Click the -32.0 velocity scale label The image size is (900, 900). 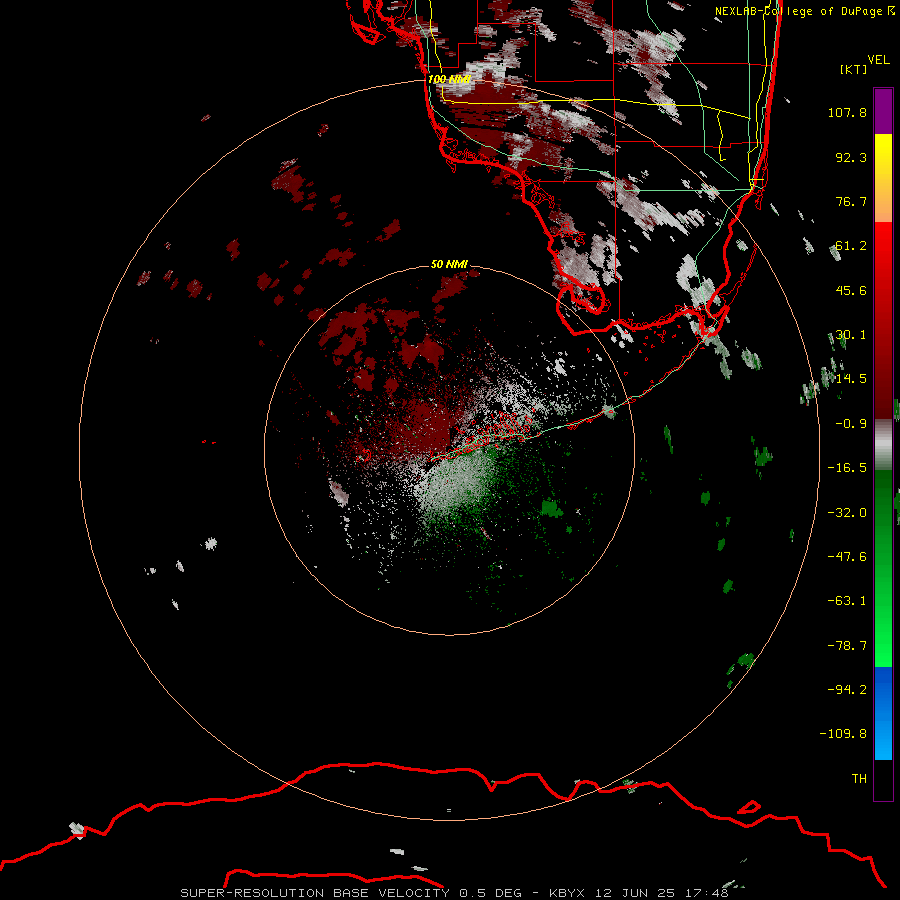point(847,513)
